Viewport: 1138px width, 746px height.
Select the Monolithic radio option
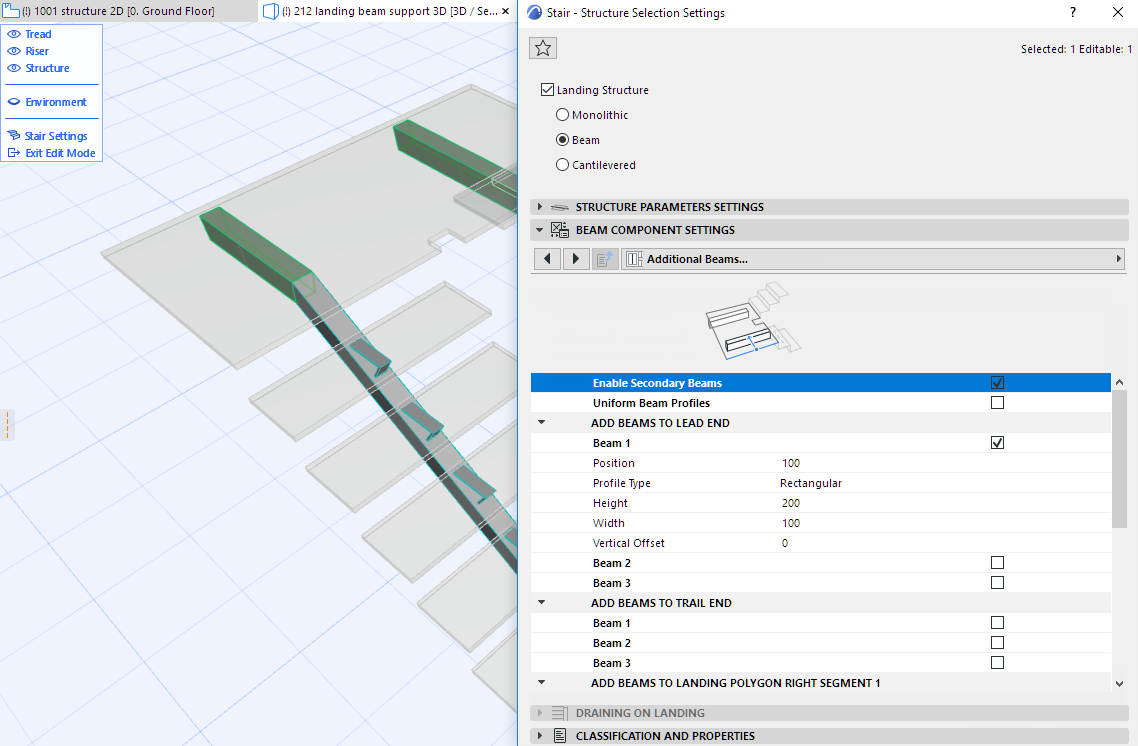[x=562, y=115]
